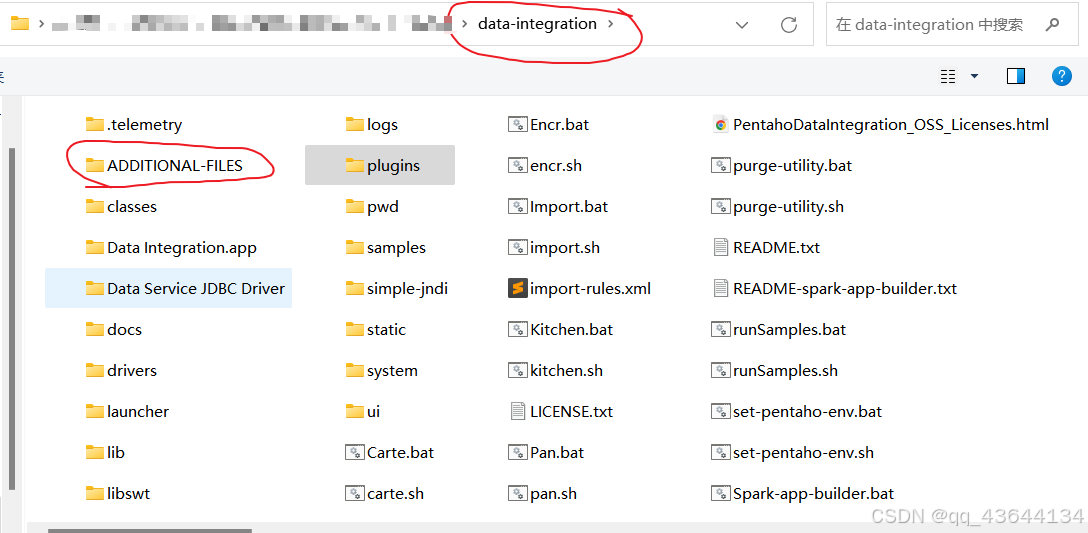
Task: Select kitchen.sh script file
Action: 556,371
